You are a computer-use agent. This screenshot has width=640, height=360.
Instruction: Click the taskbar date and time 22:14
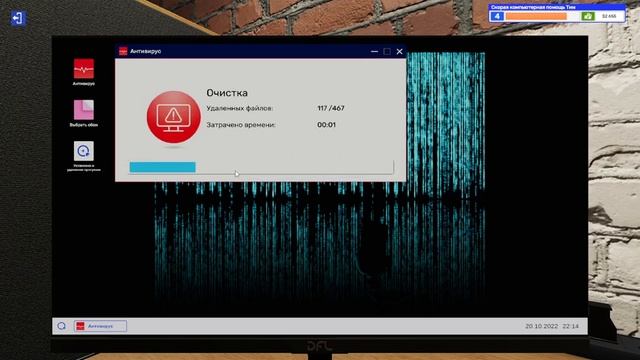click(552, 326)
